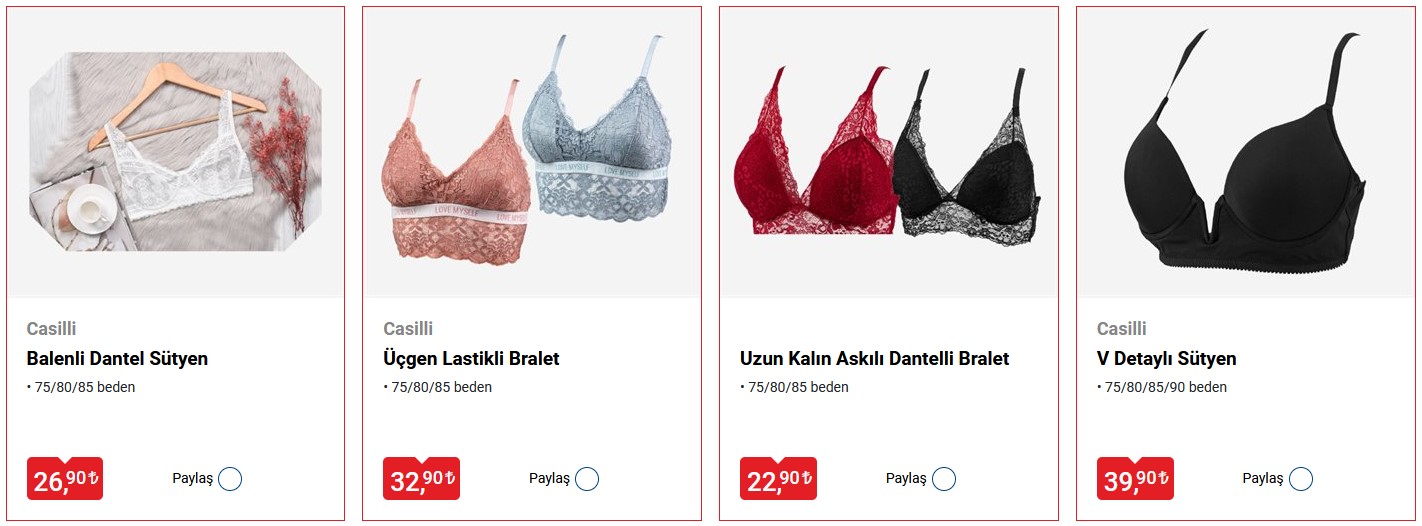Select the 26,90 price tag
Viewport: 1422px width, 526px height.
click(x=65, y=479)
